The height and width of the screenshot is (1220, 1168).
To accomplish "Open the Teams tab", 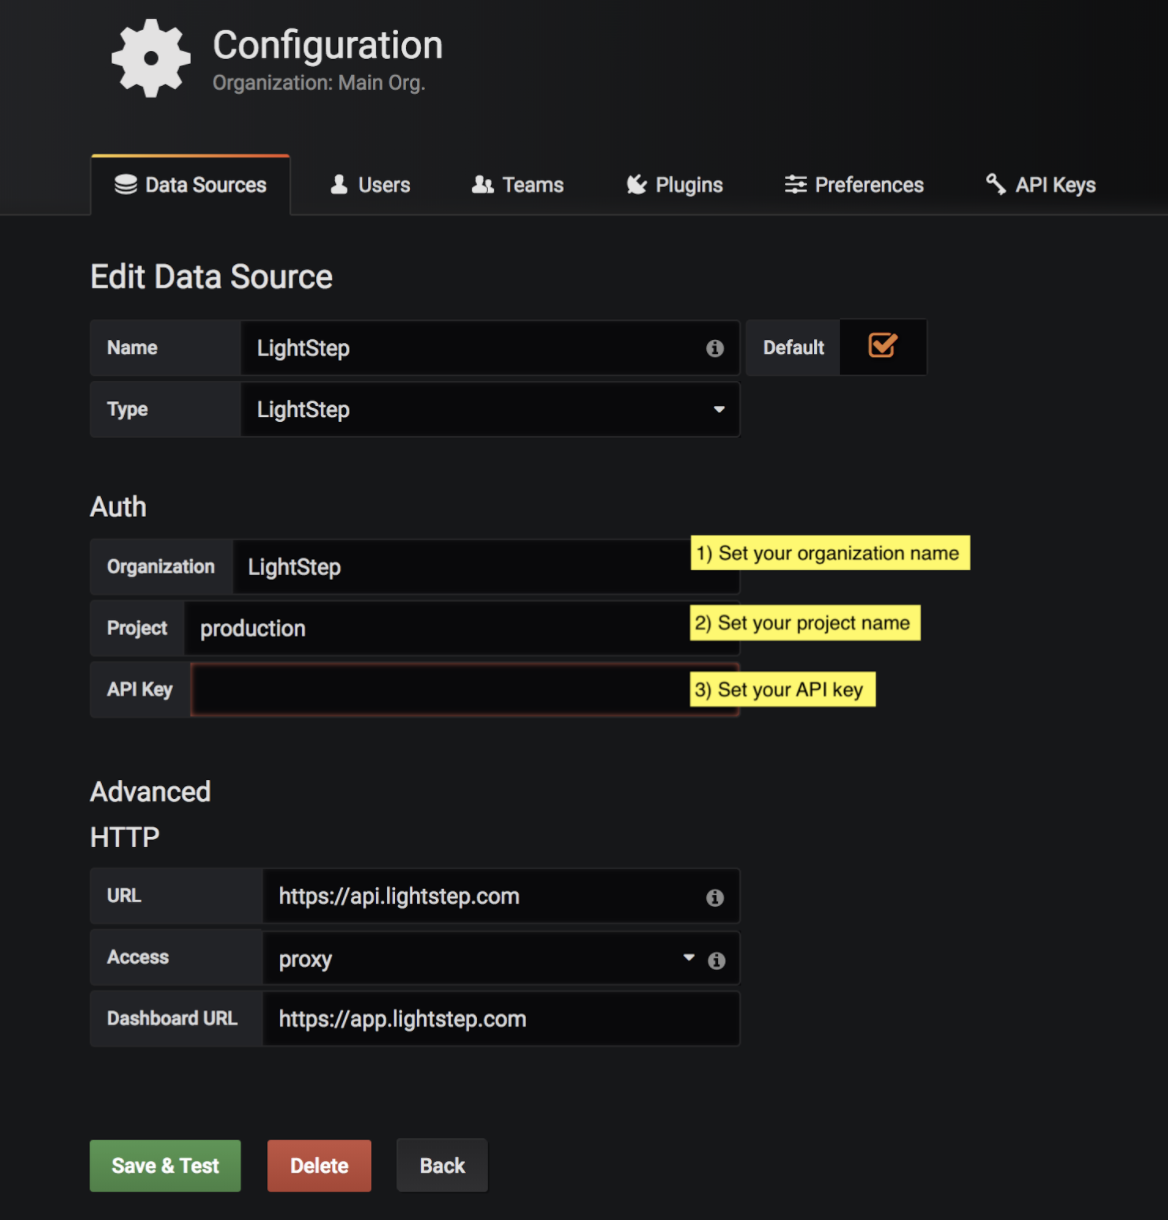I will 518,185.
